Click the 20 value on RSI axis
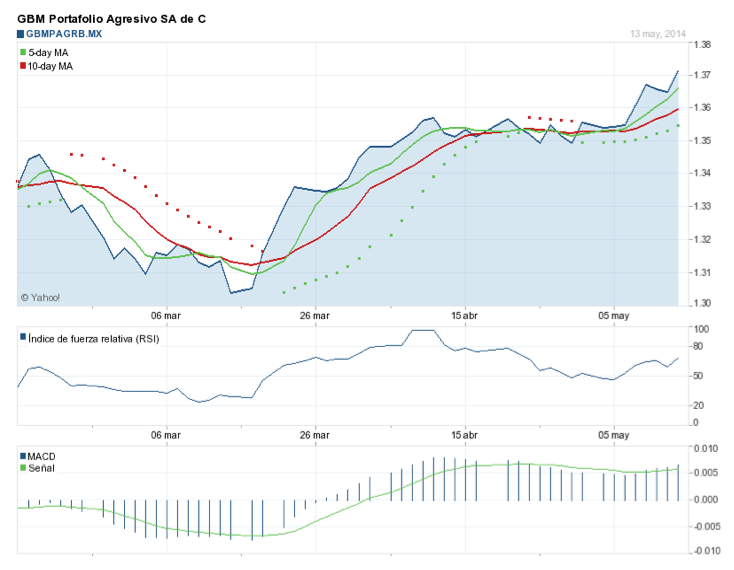 [x=698, y=406]
